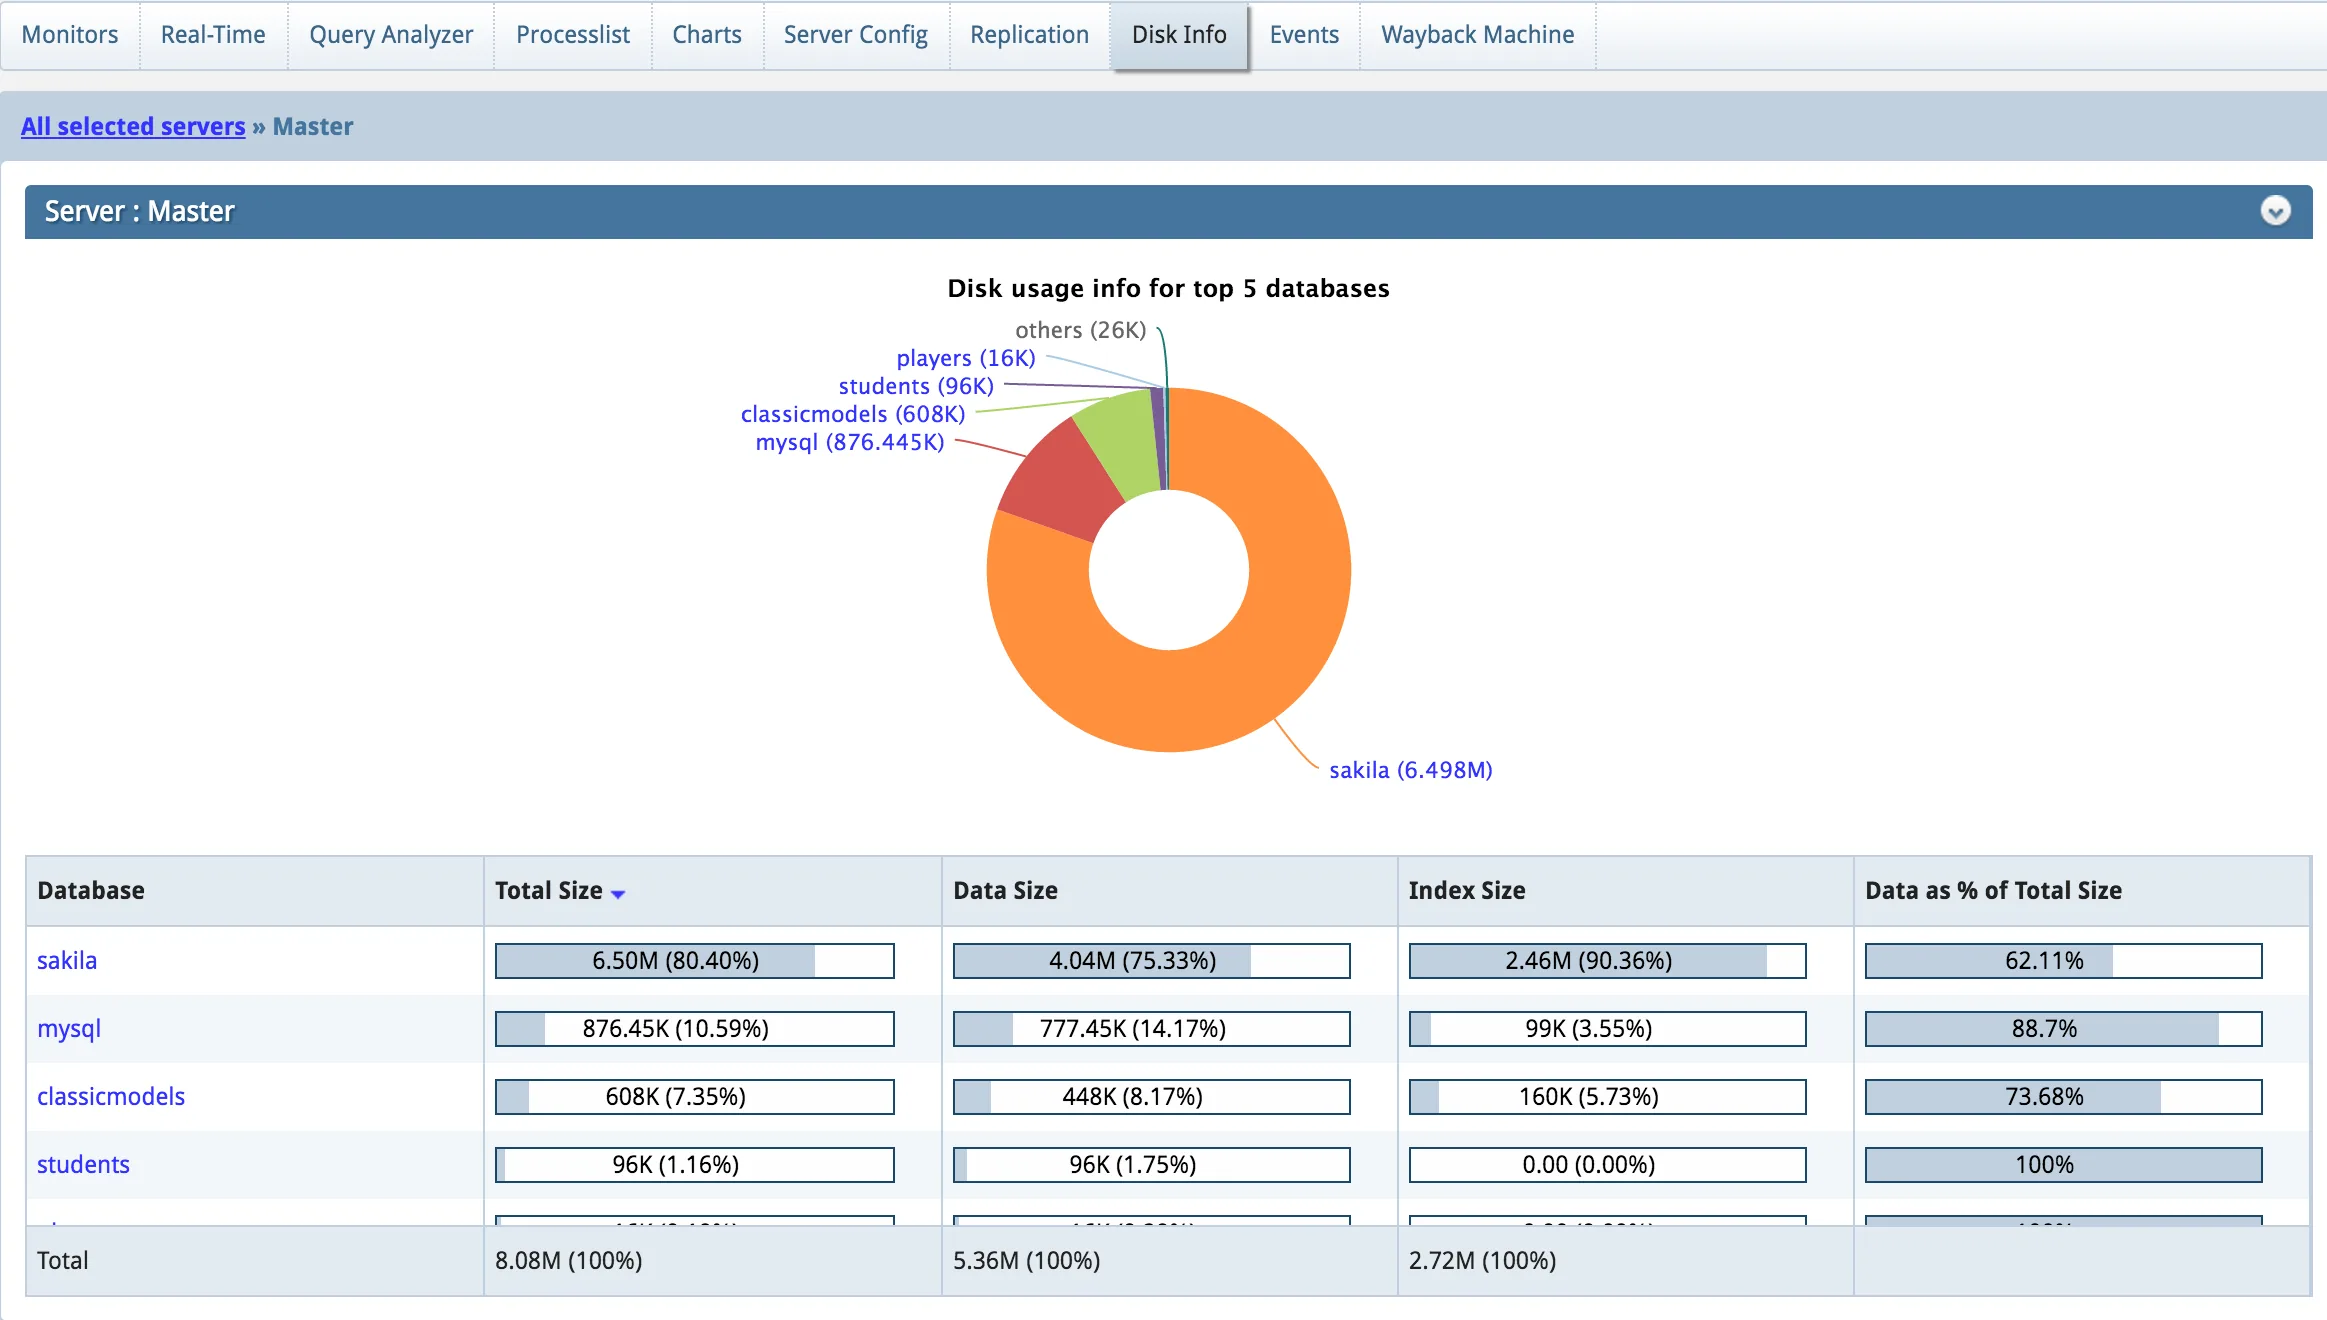Click the sakila (6.498M) chart label
Viewport: 2327px width, 1320px height.
pos(1410,770)
